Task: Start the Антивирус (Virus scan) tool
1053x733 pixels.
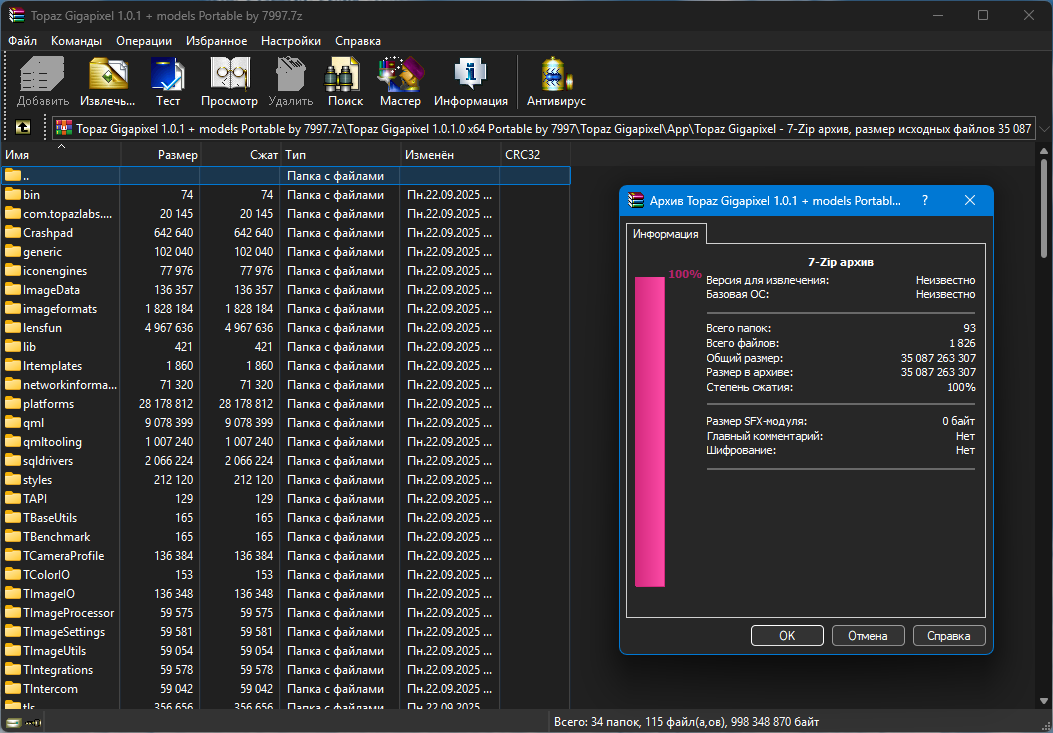Action: point(556,80)
